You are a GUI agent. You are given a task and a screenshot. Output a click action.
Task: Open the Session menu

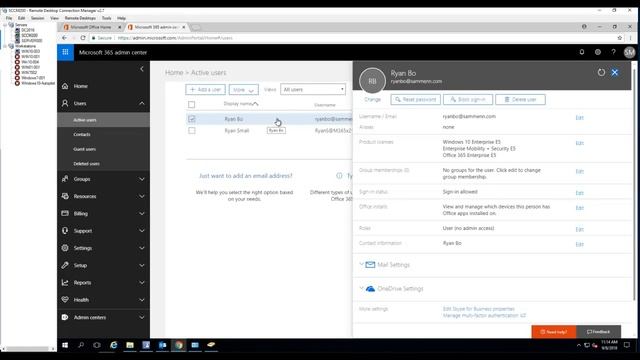38,18
